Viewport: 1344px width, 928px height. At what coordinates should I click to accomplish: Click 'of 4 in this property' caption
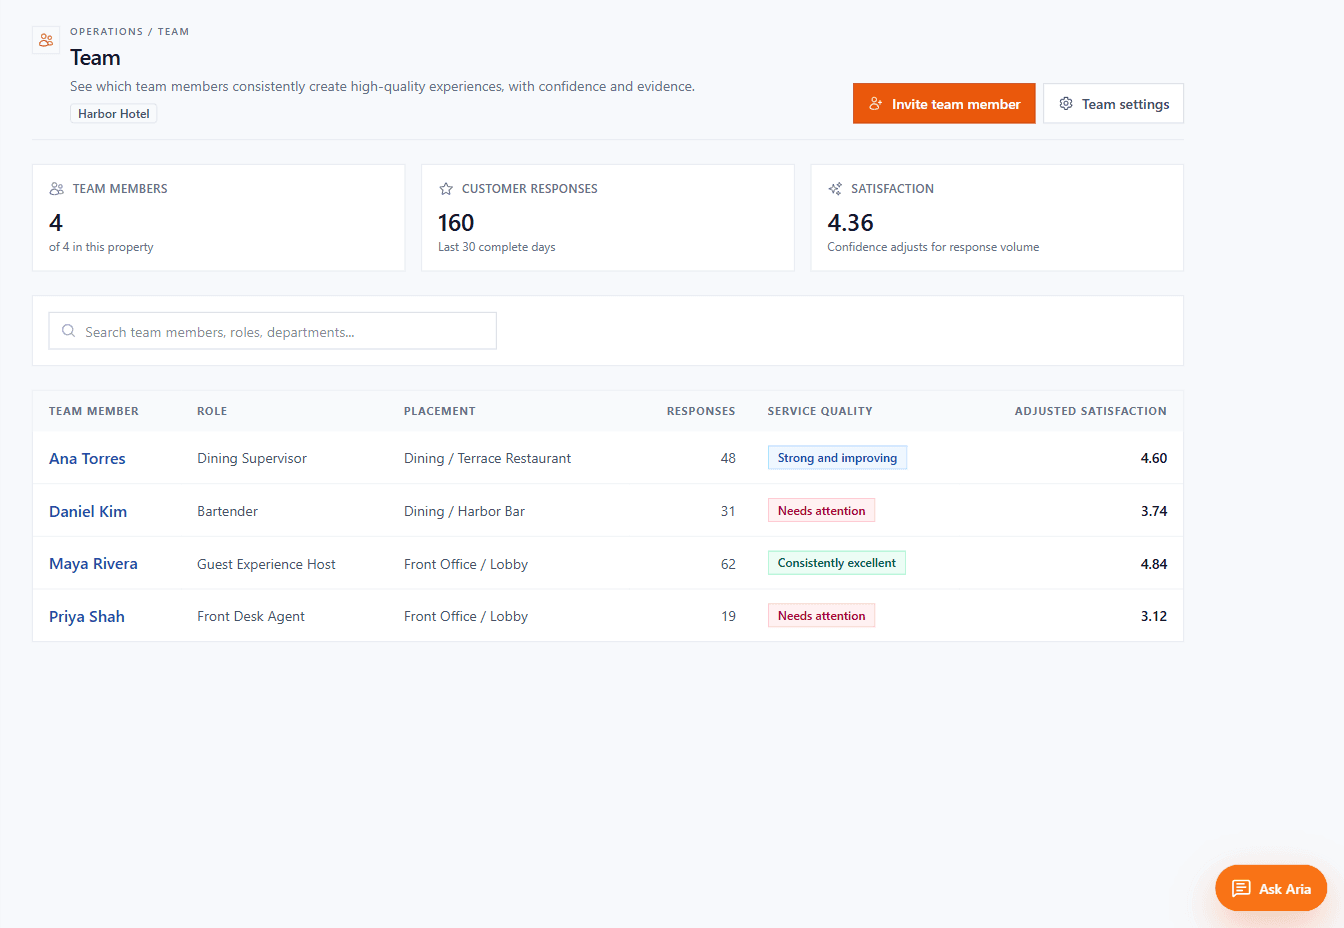(101, 247)
